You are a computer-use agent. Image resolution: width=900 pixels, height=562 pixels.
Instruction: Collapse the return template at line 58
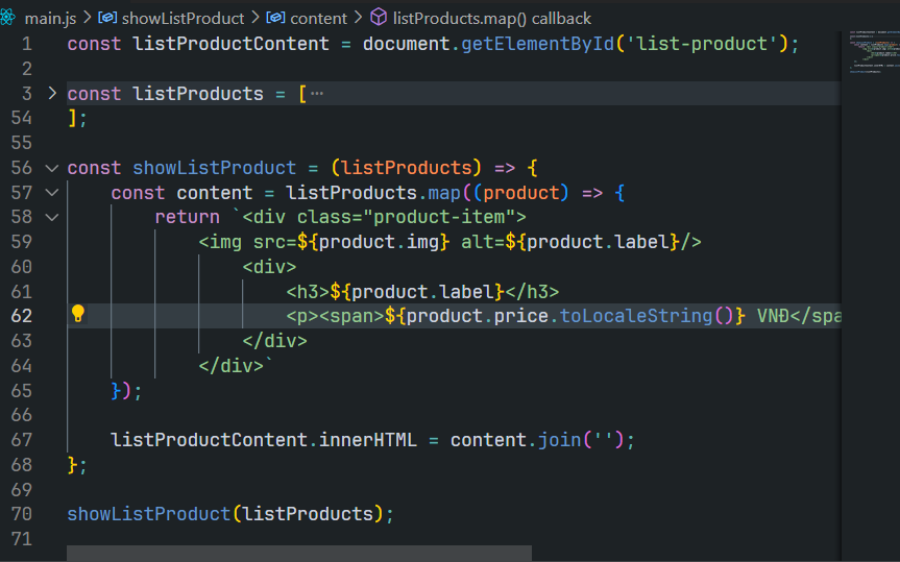(52, 217)
